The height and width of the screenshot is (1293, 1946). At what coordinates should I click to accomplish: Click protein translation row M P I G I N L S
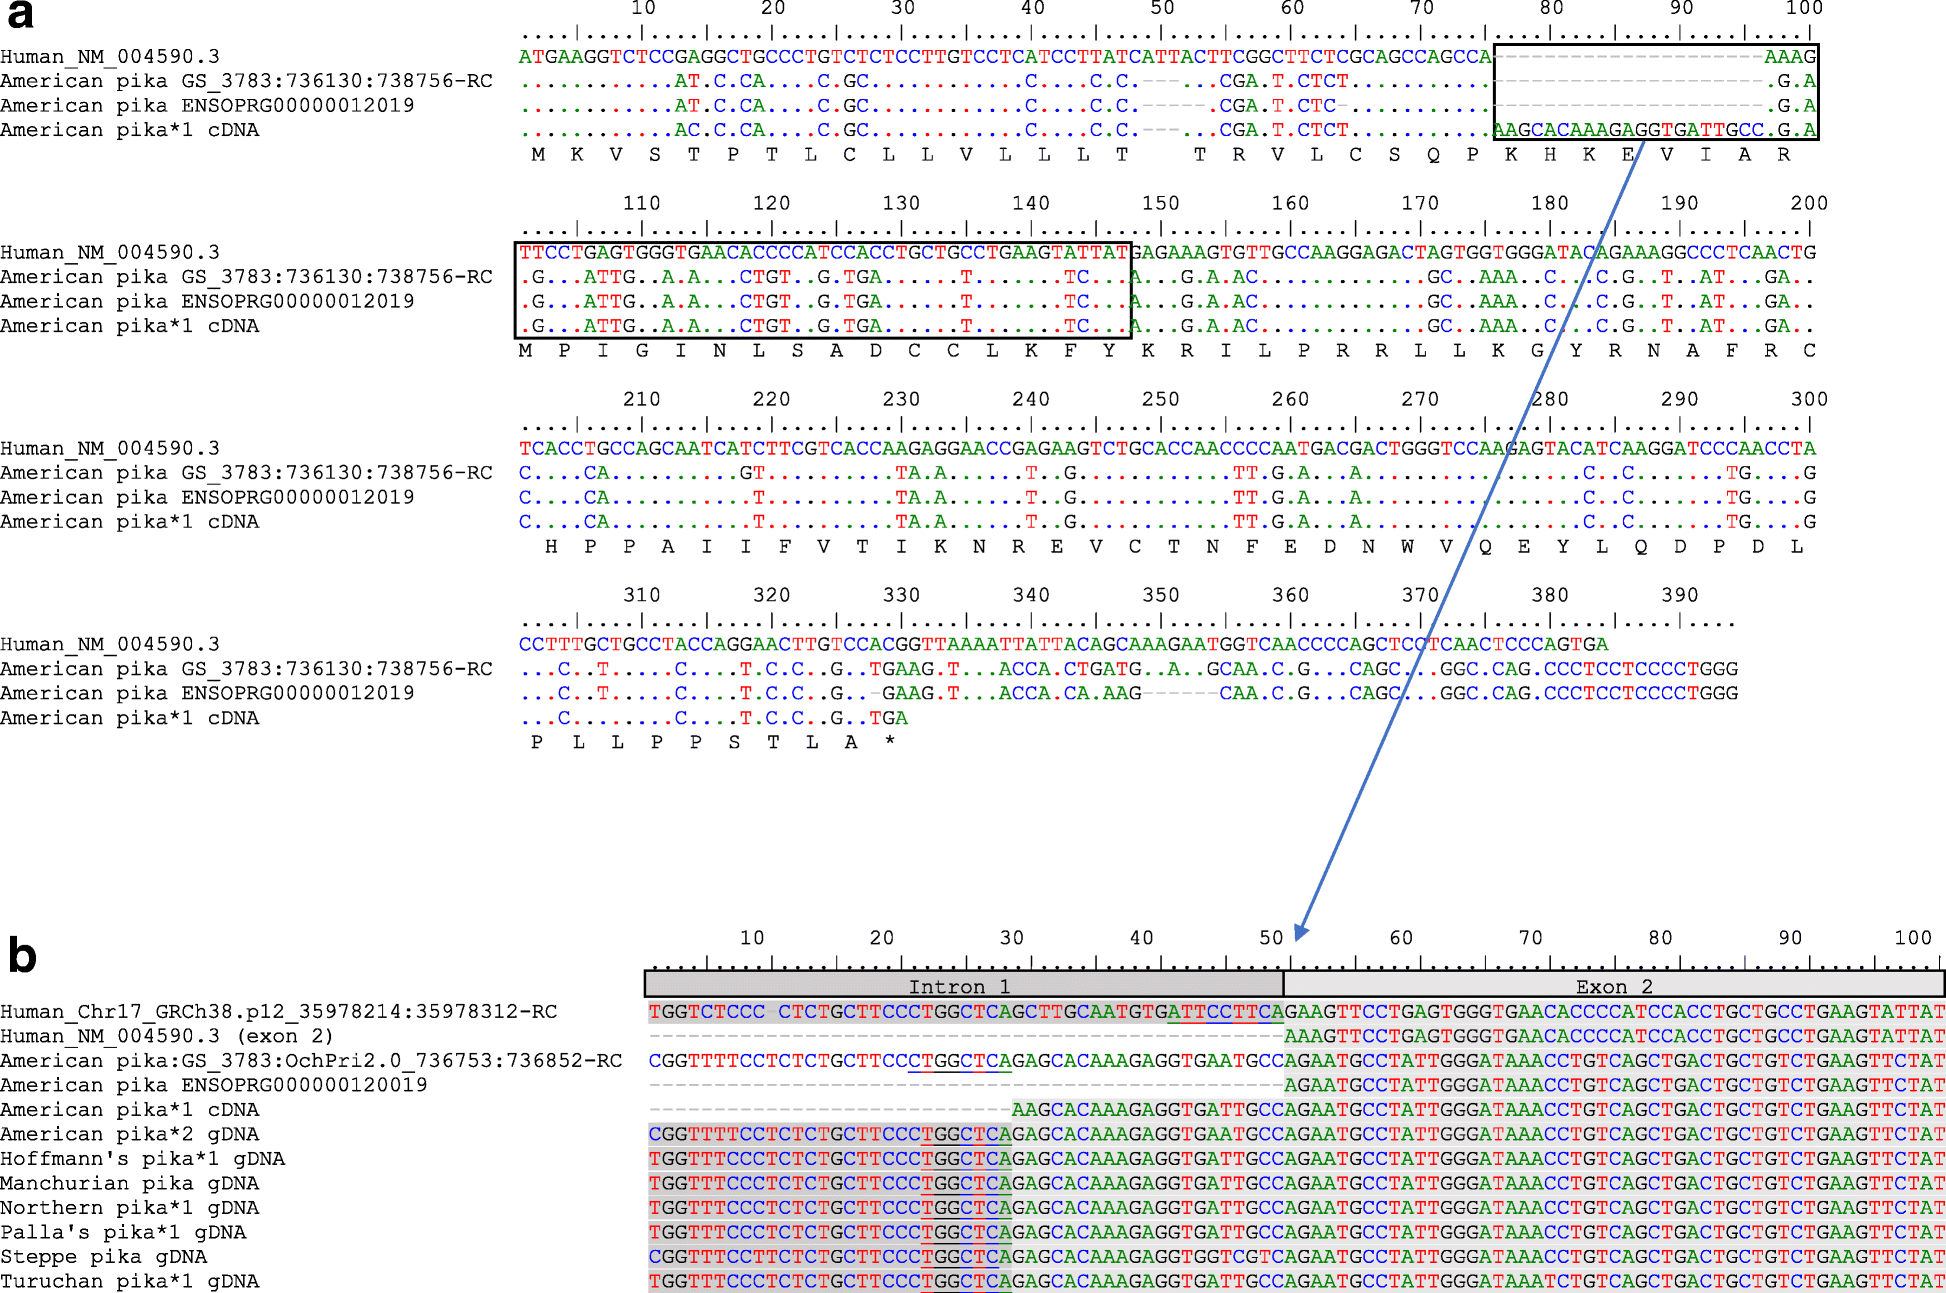[x=1167, y=351]
